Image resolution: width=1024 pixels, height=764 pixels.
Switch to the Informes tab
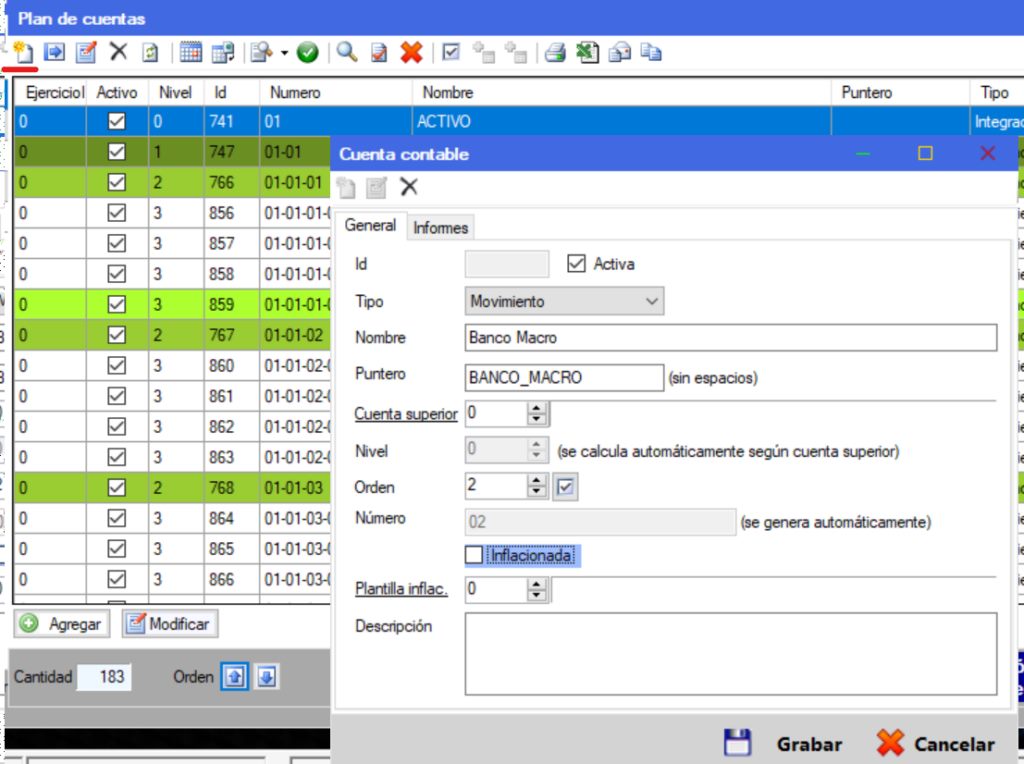pos(441,227)
